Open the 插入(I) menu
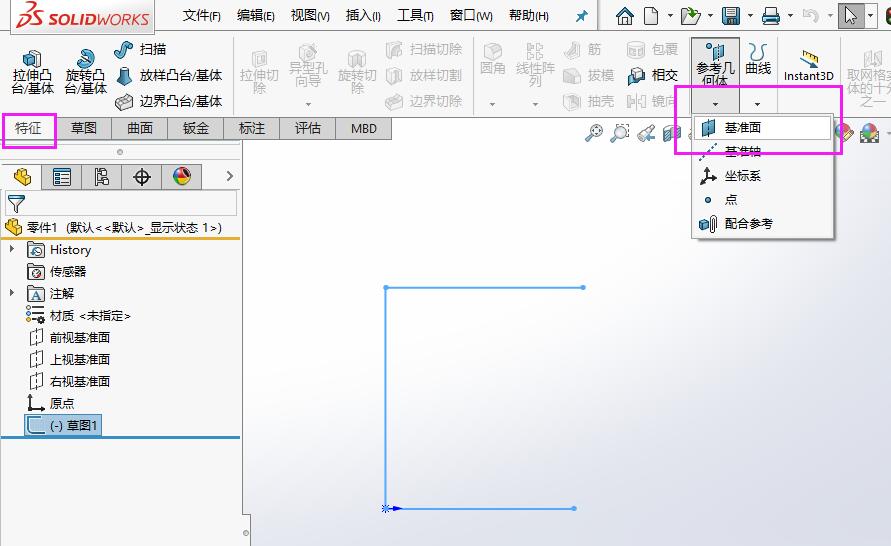This screenshot has width=891, height=546. pos(363,16)
